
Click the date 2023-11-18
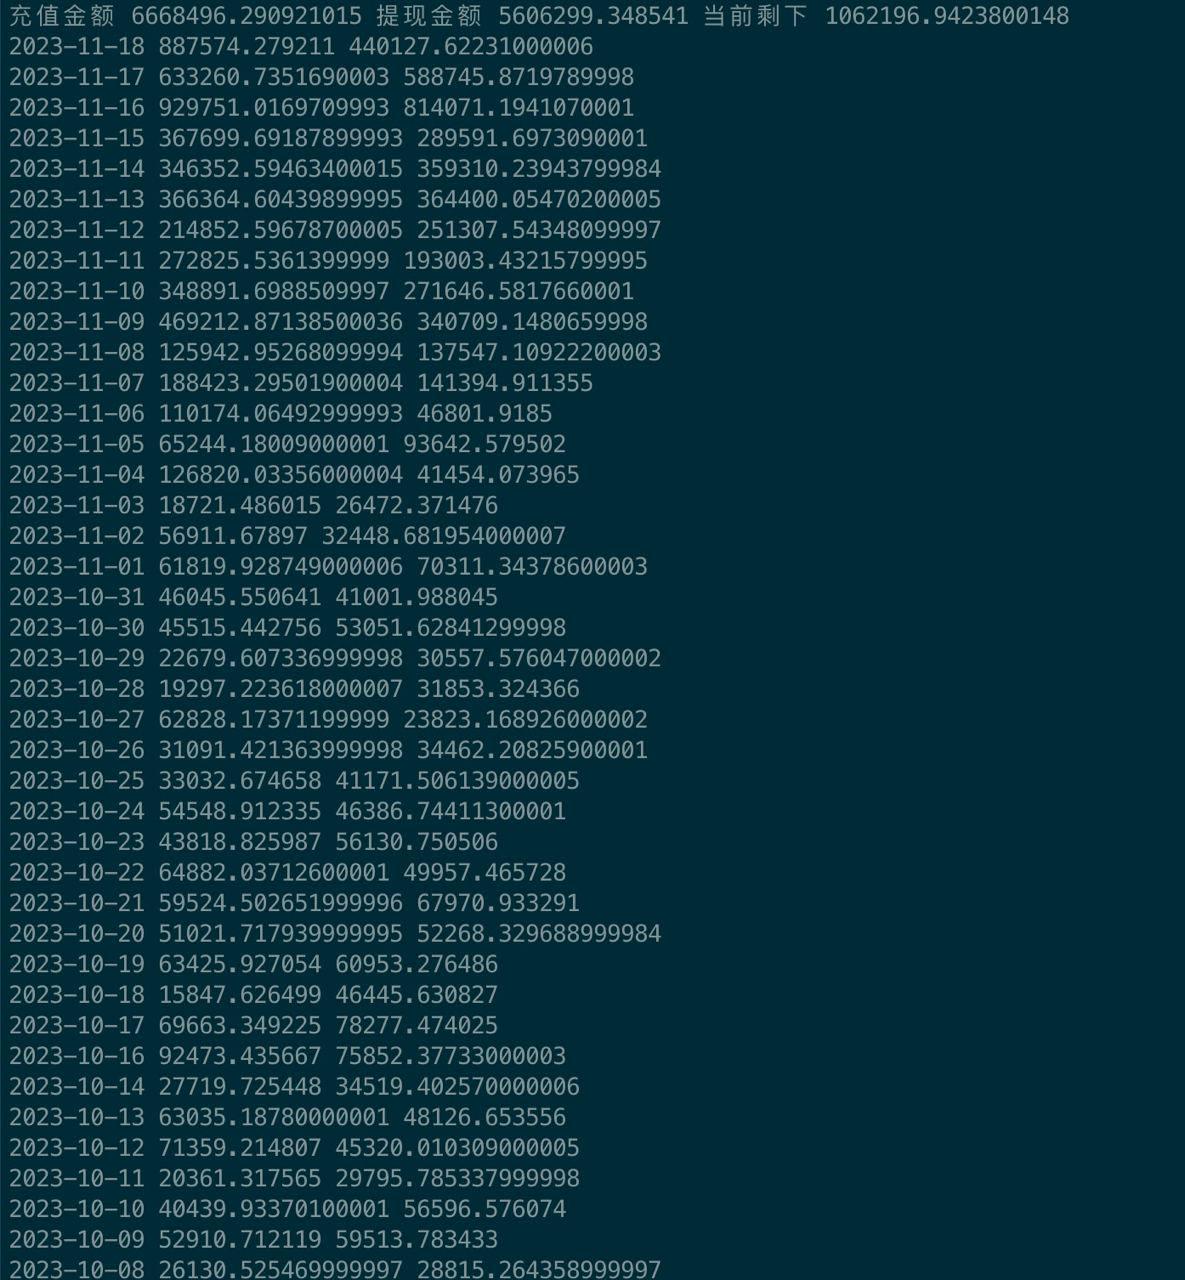point(77,47)
